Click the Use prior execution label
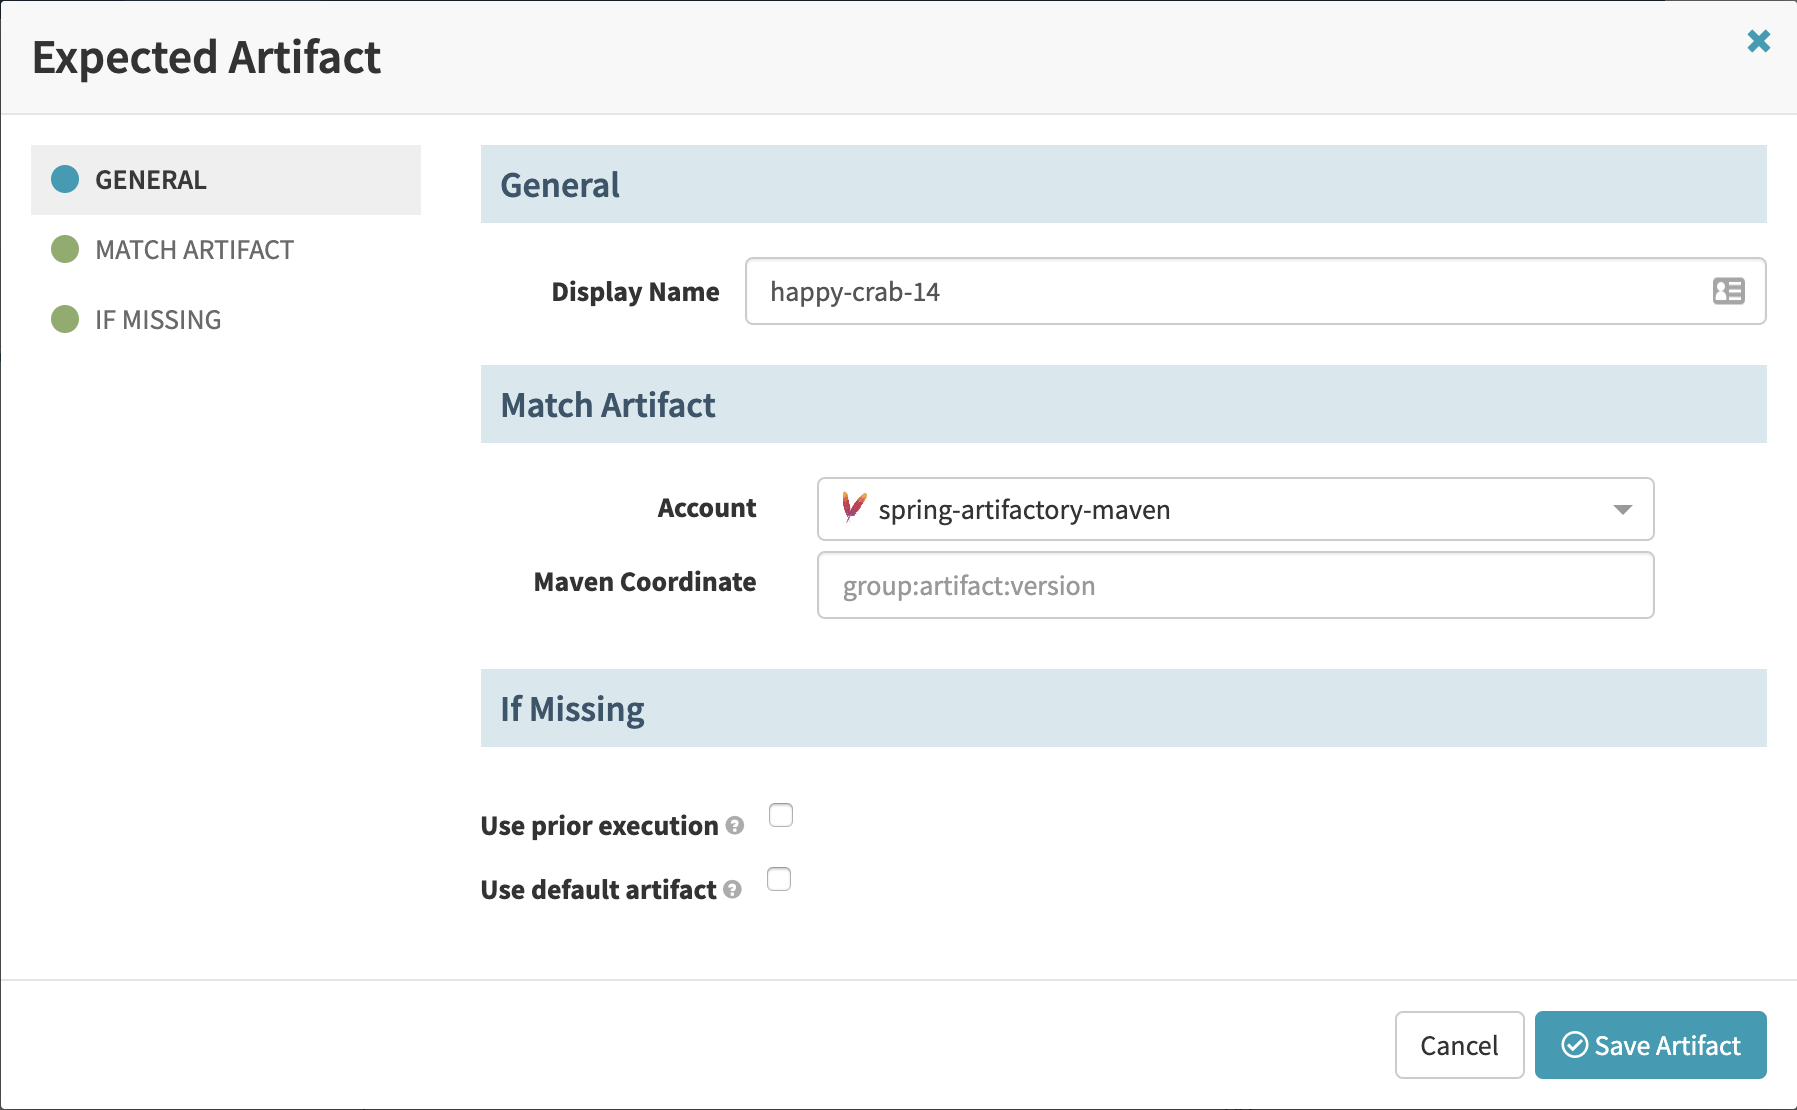 coord(599,826)
